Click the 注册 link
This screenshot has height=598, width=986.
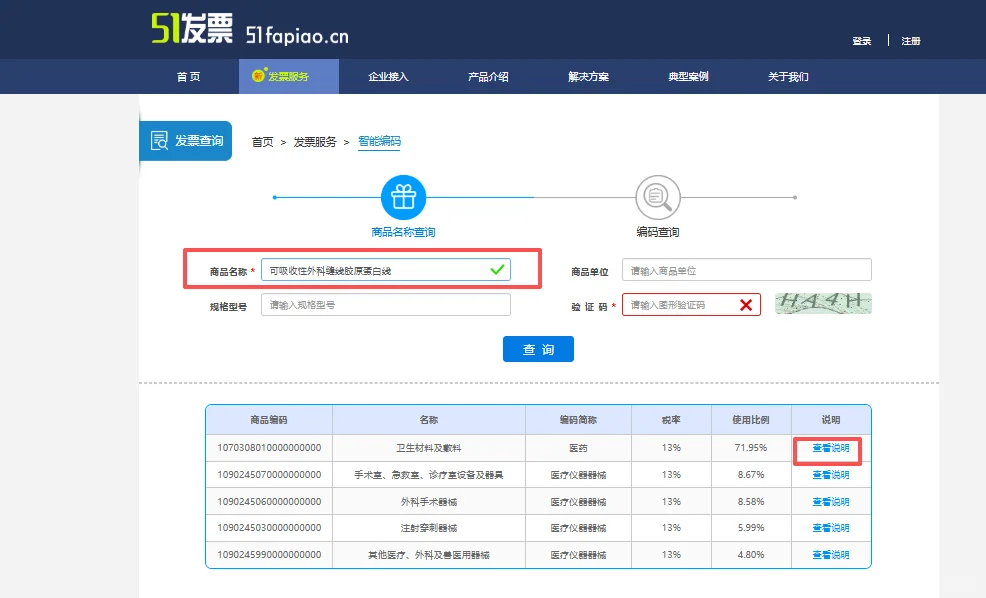(911, 42)
